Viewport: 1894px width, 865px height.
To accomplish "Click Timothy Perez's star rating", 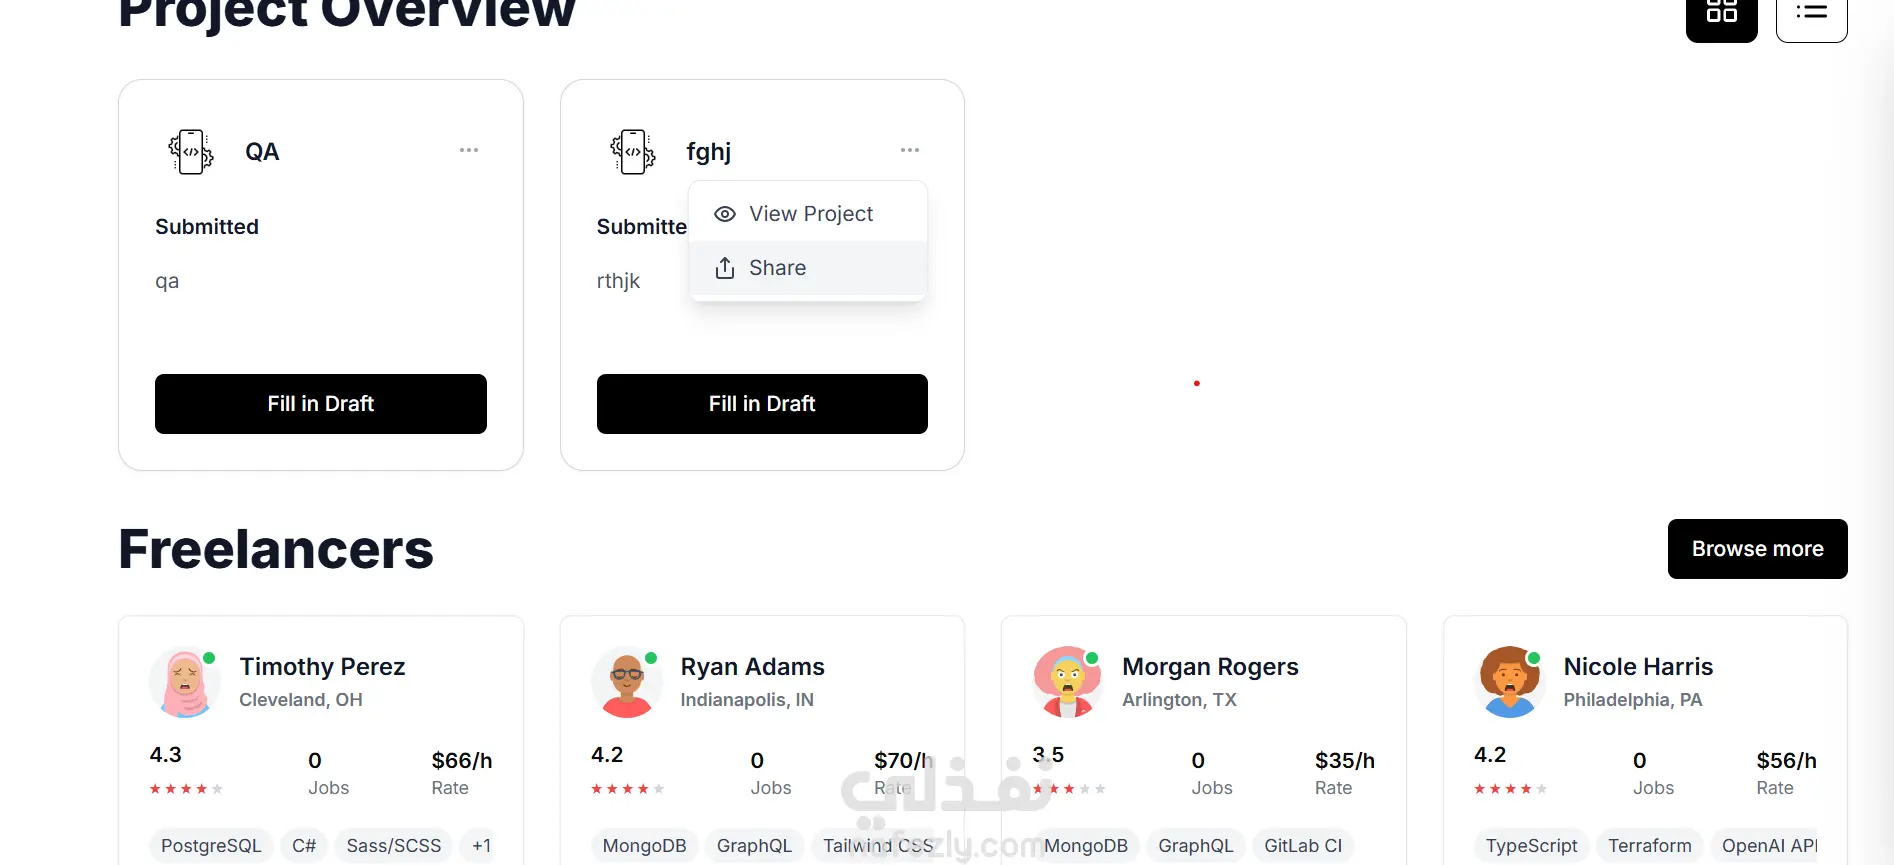I will pyautogui.click(x=186, y=789).
